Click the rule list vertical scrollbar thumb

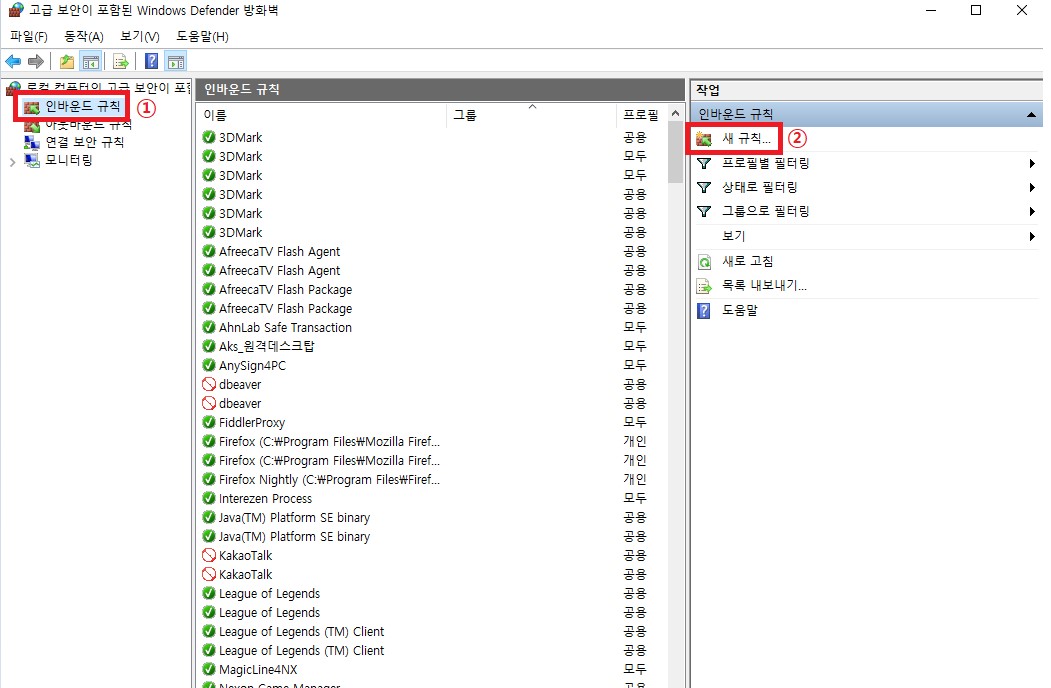coord(675,153)
